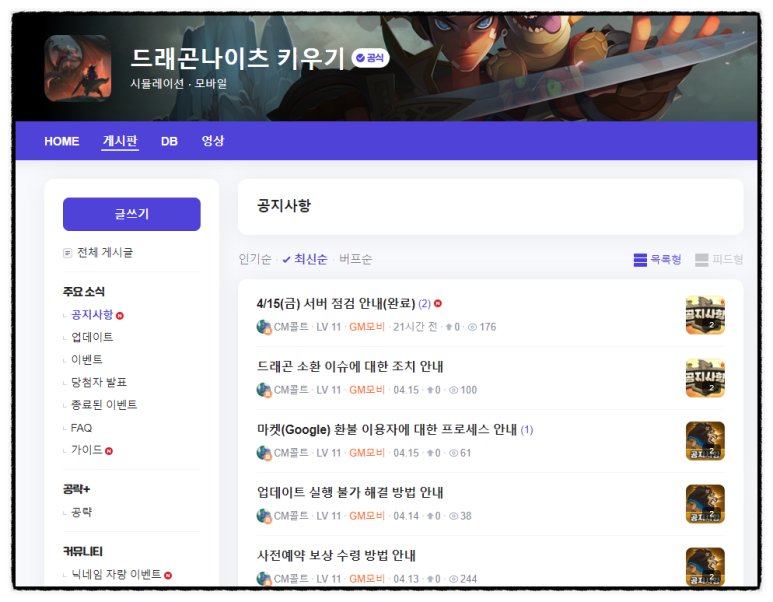Viewport: 773px width, 602px height.
Task: Open 이벤트 category in the sidebar
Action: pyautogui.click(x=87, y=359)
